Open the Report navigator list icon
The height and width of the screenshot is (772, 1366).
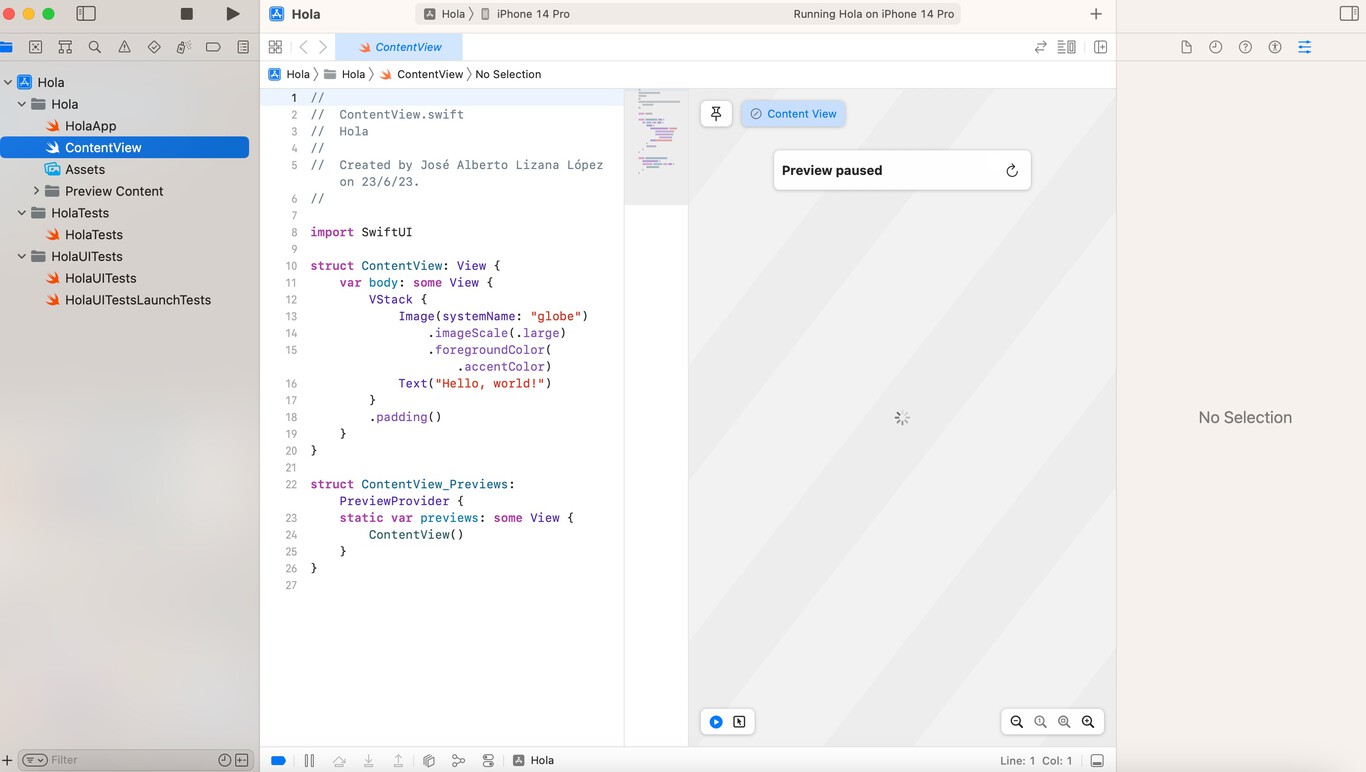point(242,46)
